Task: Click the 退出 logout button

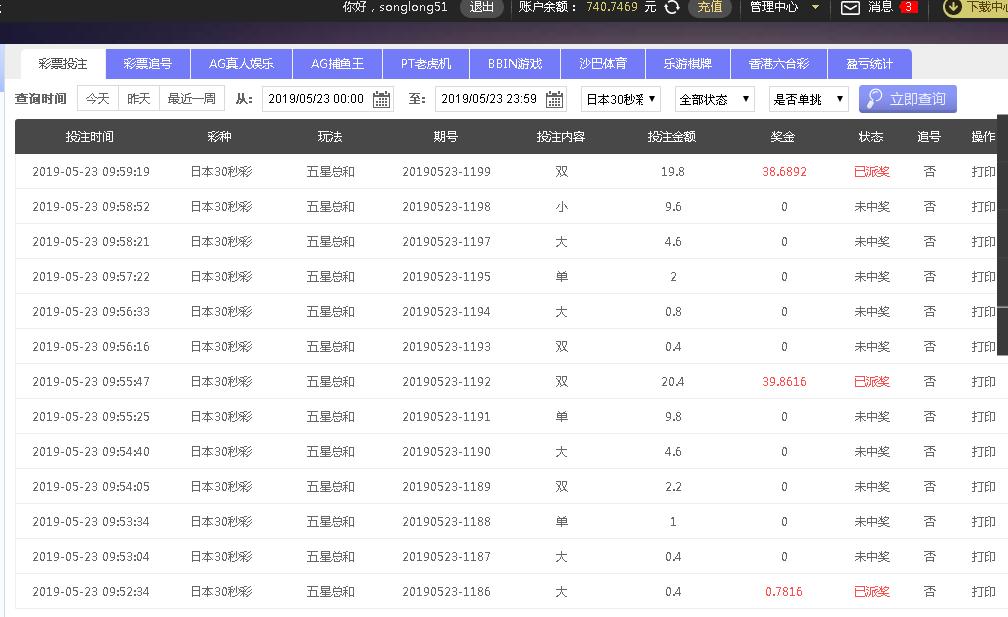Action: point(482,7)
